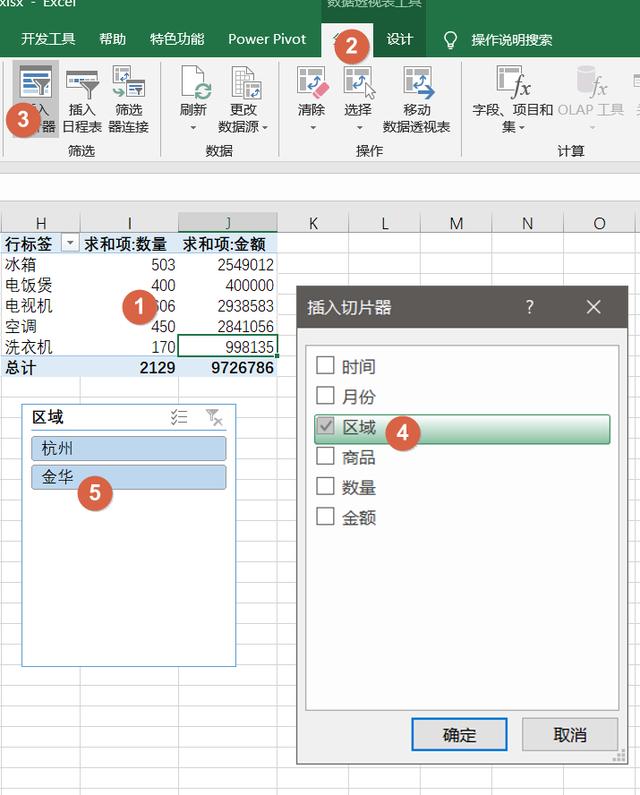Expand the 更改数据源 dropdown arrow
640x795 pixels.
(265, 128)
